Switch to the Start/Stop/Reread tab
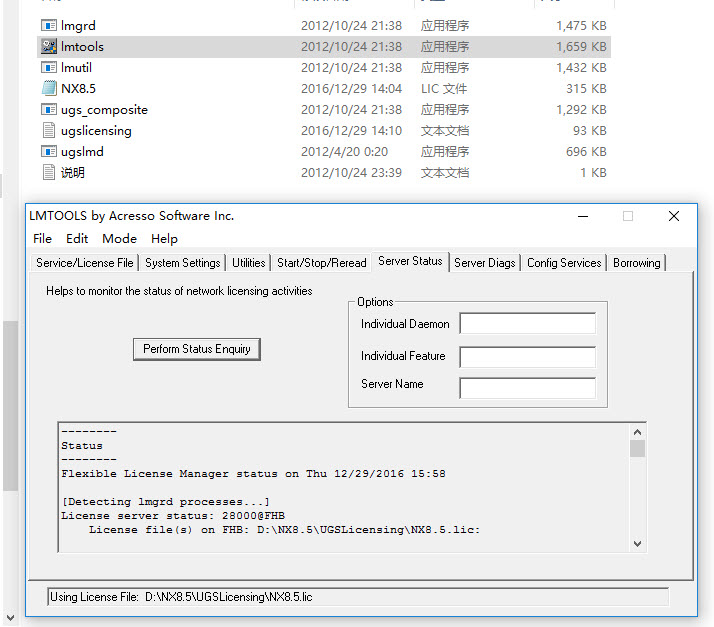The image size is (714, 627). click(322, 263)
